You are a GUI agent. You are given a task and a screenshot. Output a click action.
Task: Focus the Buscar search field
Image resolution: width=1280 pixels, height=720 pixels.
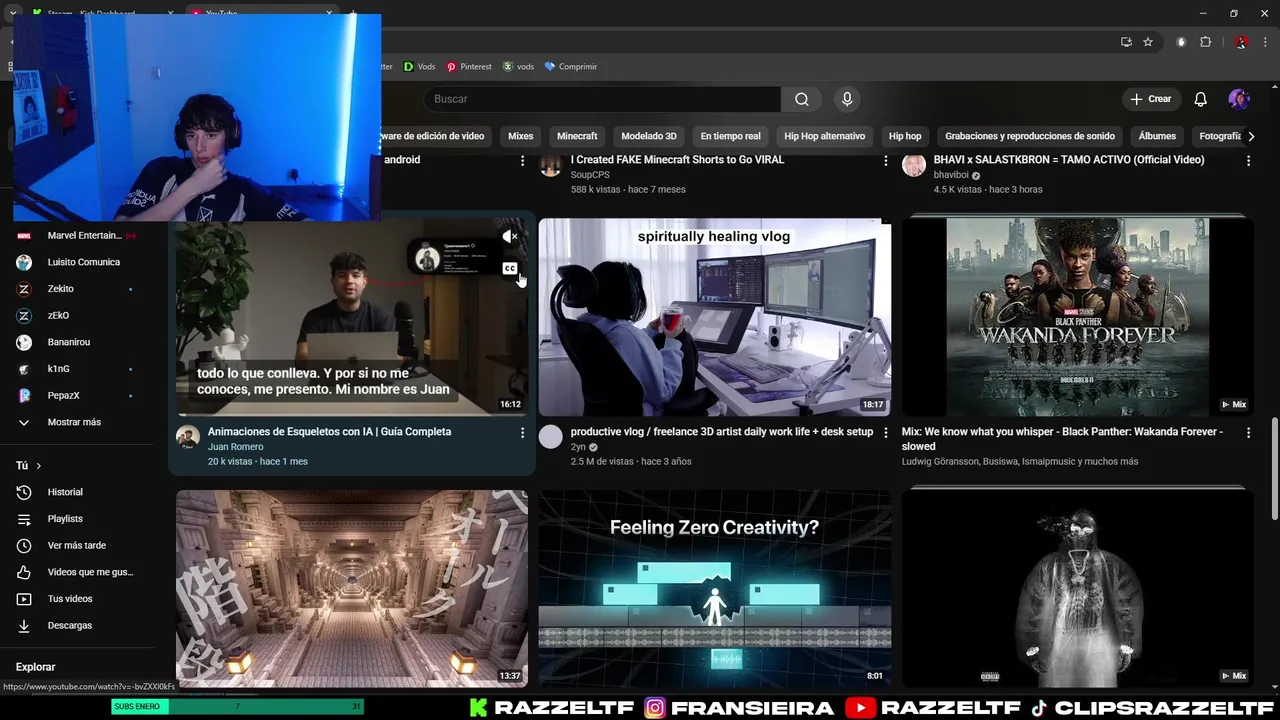pos(602,99)
